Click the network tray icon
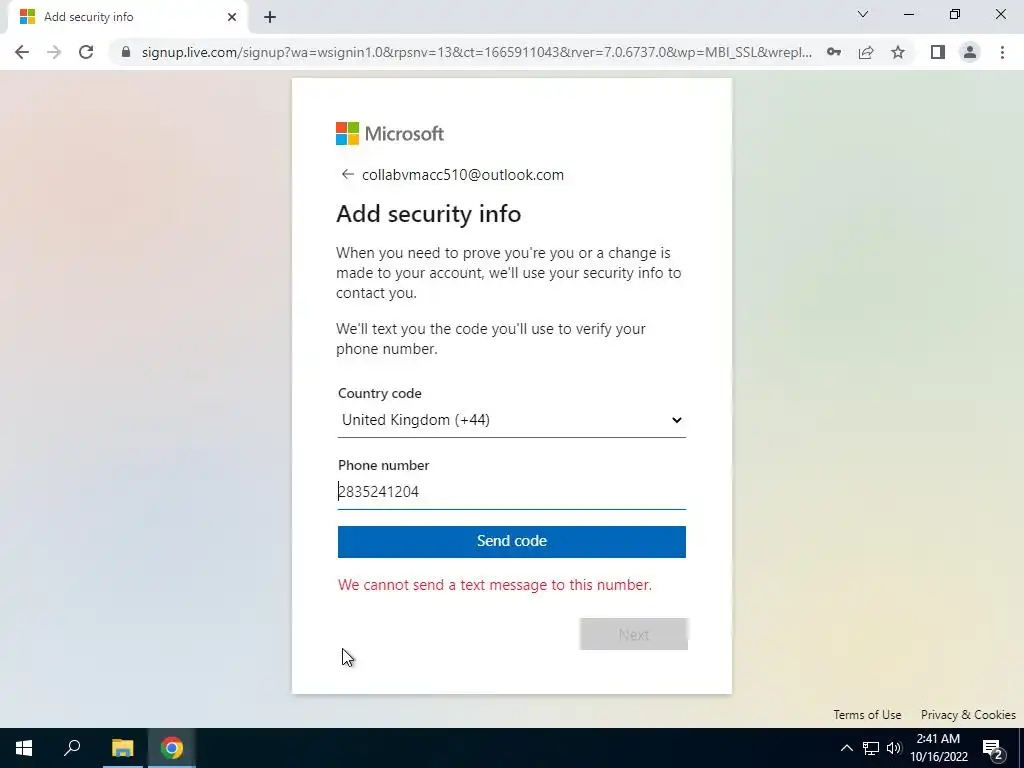The height and width of the screenshot is (768, 1024). tap(871, 748)
